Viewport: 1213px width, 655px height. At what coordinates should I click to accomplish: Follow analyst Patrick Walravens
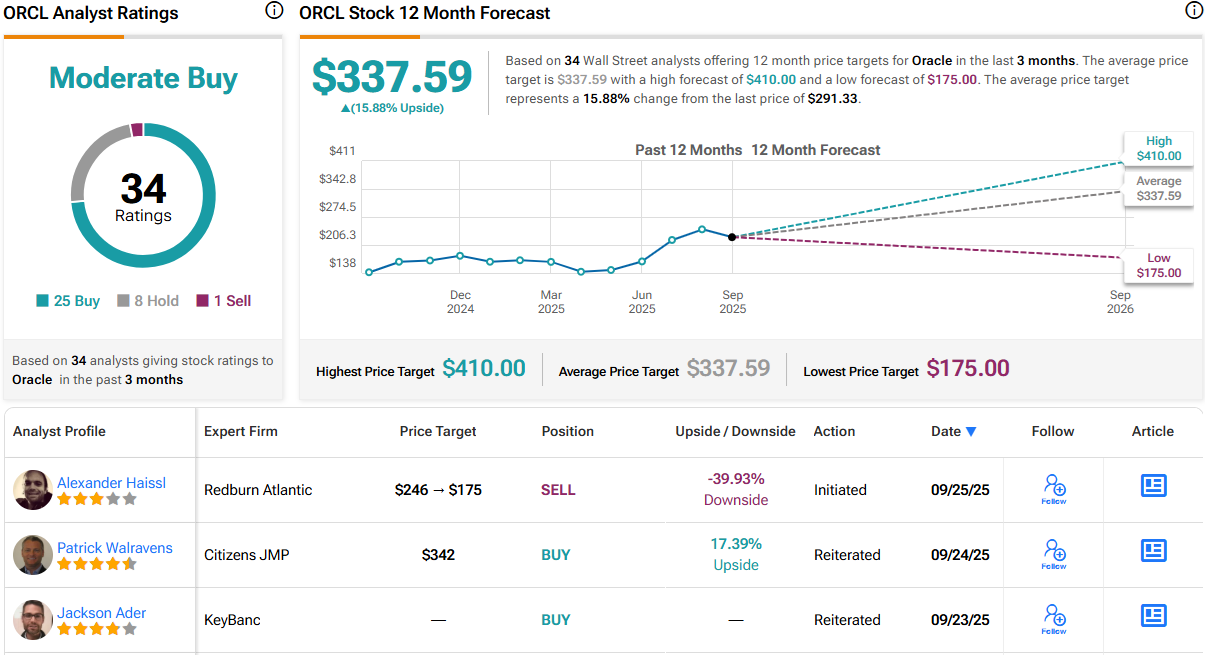coord(1054,554)
